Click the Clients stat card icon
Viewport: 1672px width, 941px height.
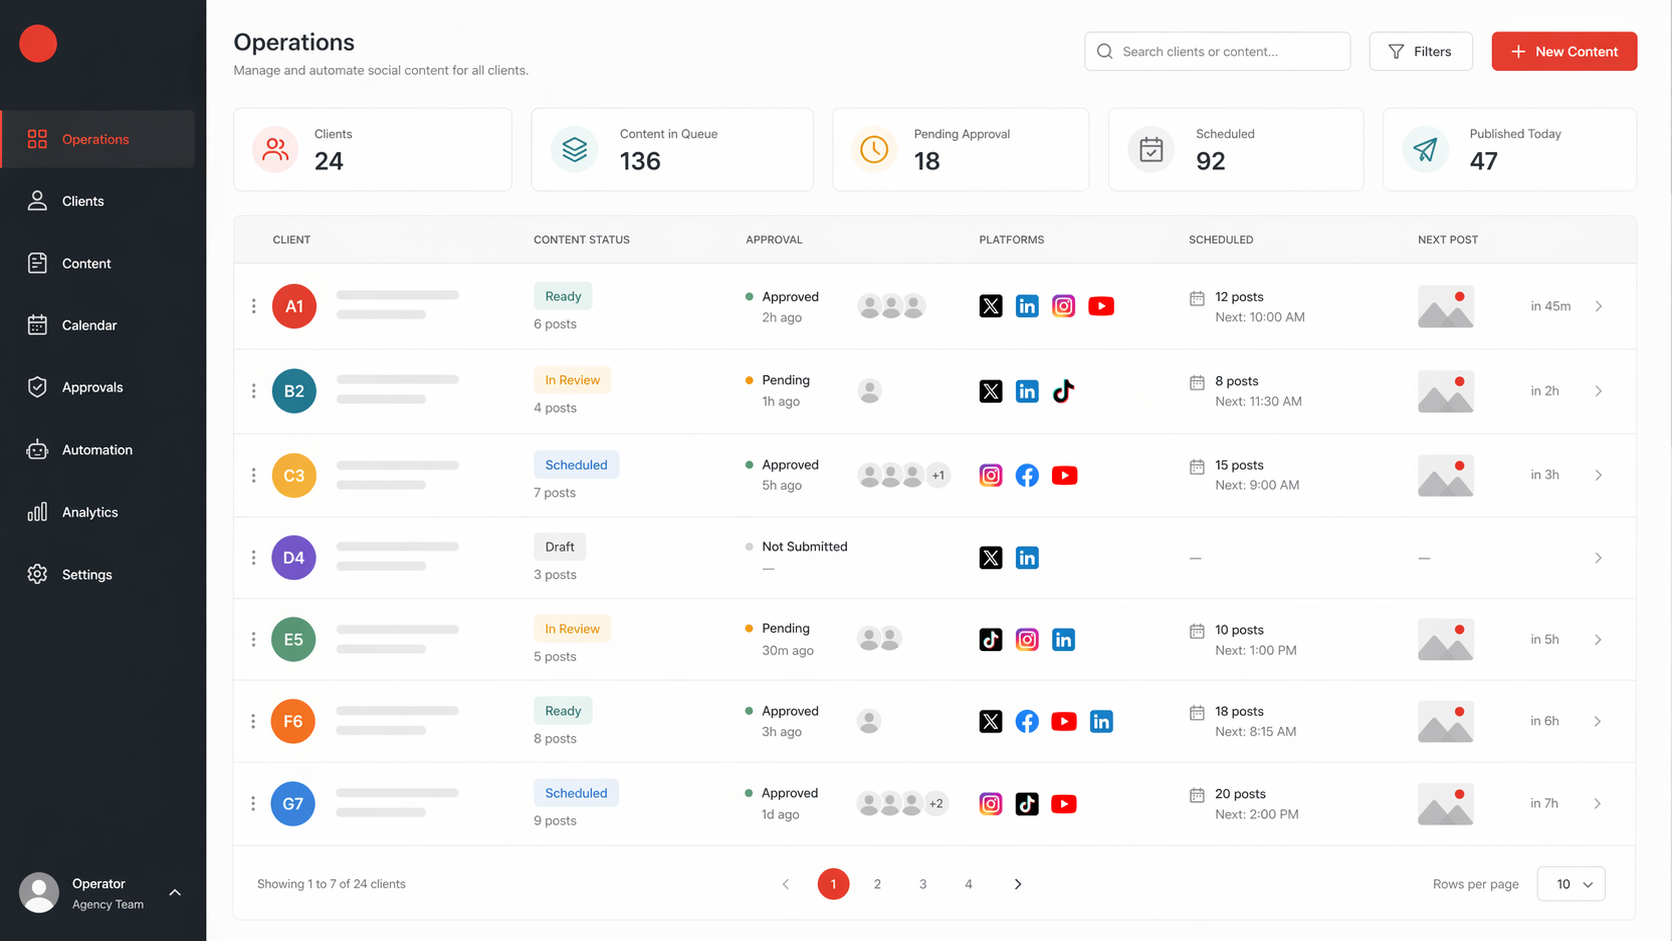[x=275, y=149]
